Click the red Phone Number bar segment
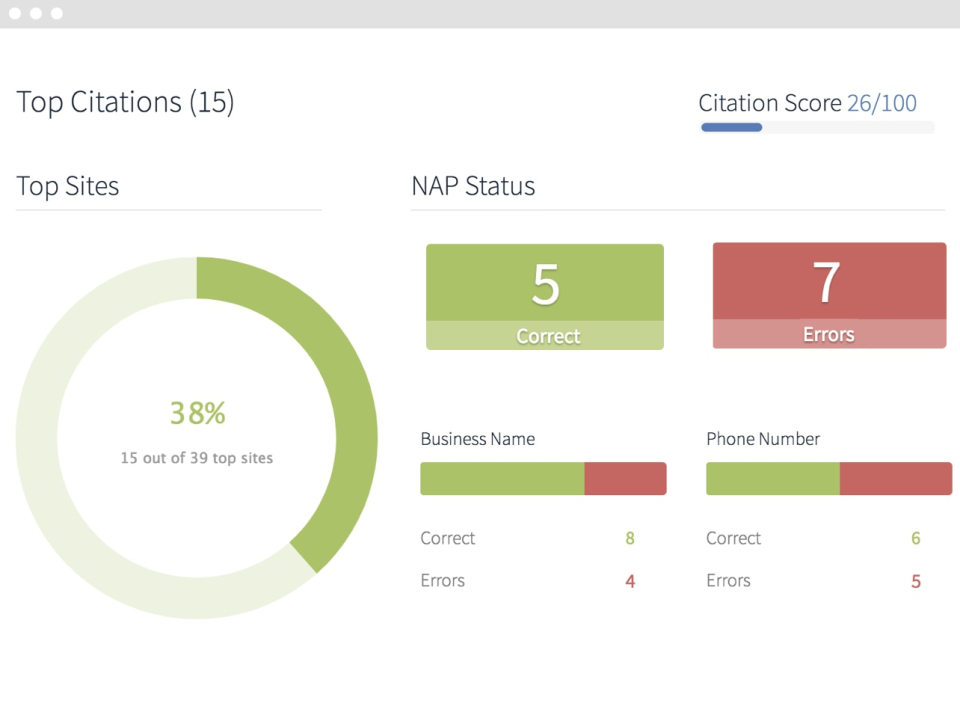960x706 pixels. [896, 479]
